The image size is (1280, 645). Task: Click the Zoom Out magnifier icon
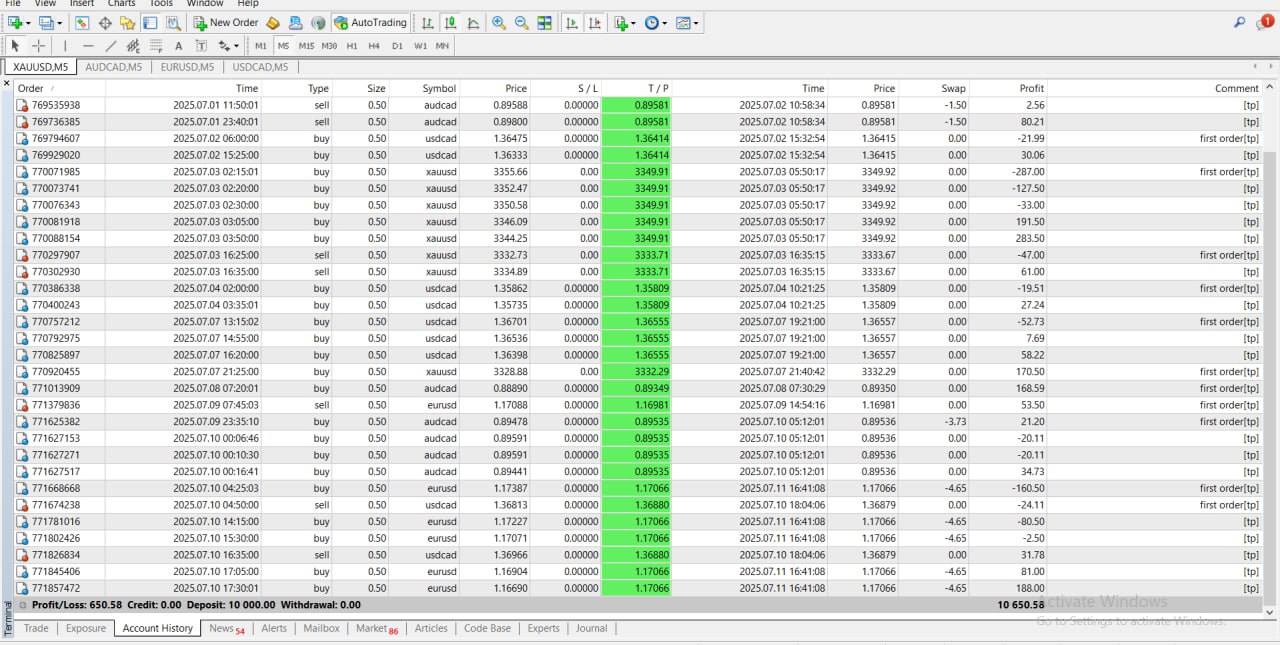click(x=521, y=22)
